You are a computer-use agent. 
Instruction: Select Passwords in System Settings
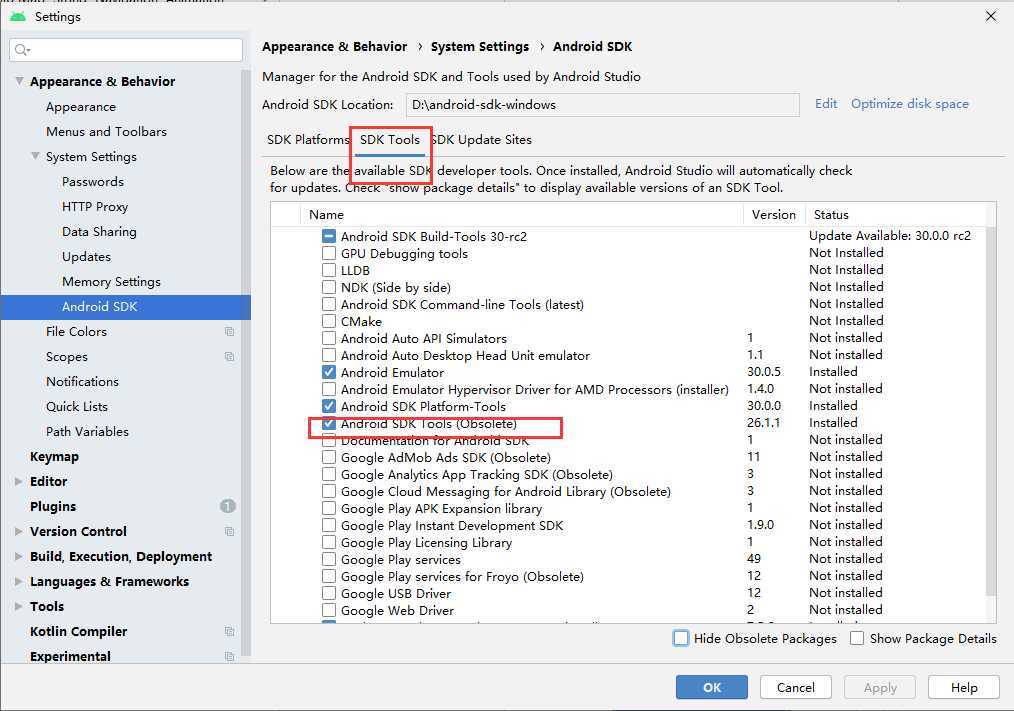pos(92,182)
